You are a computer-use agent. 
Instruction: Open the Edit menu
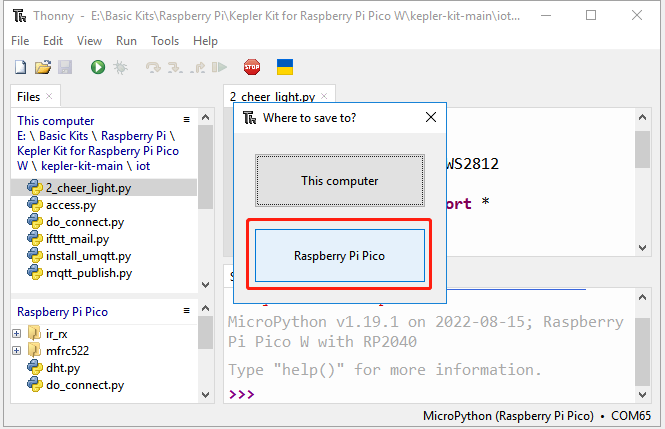click(x=53, y=41)
